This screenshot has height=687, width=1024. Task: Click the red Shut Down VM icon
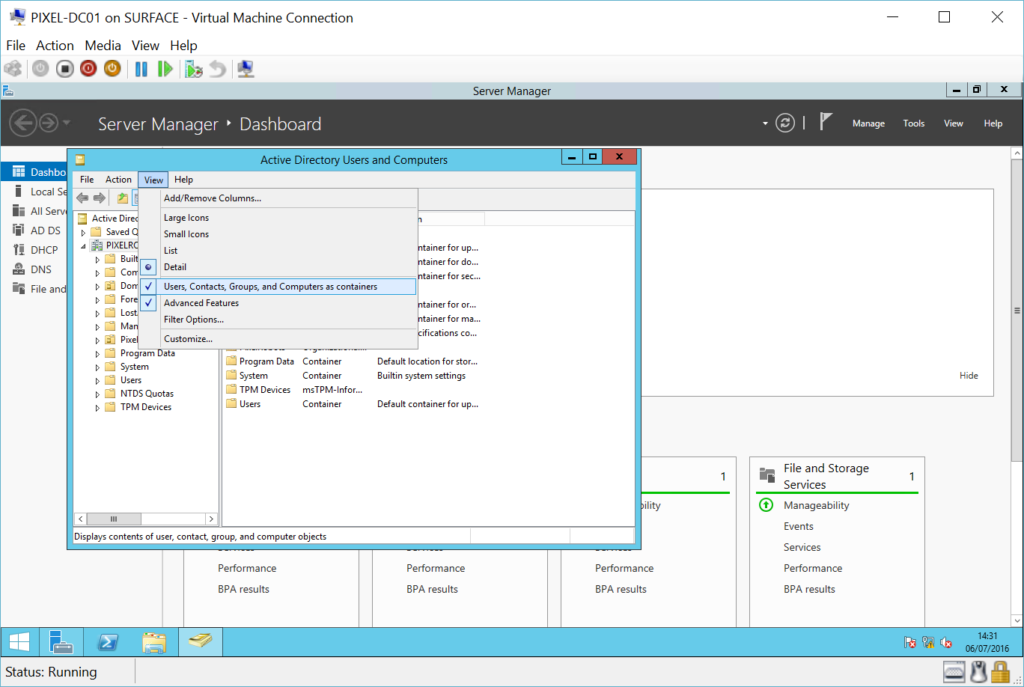click(x=88, y=69)
